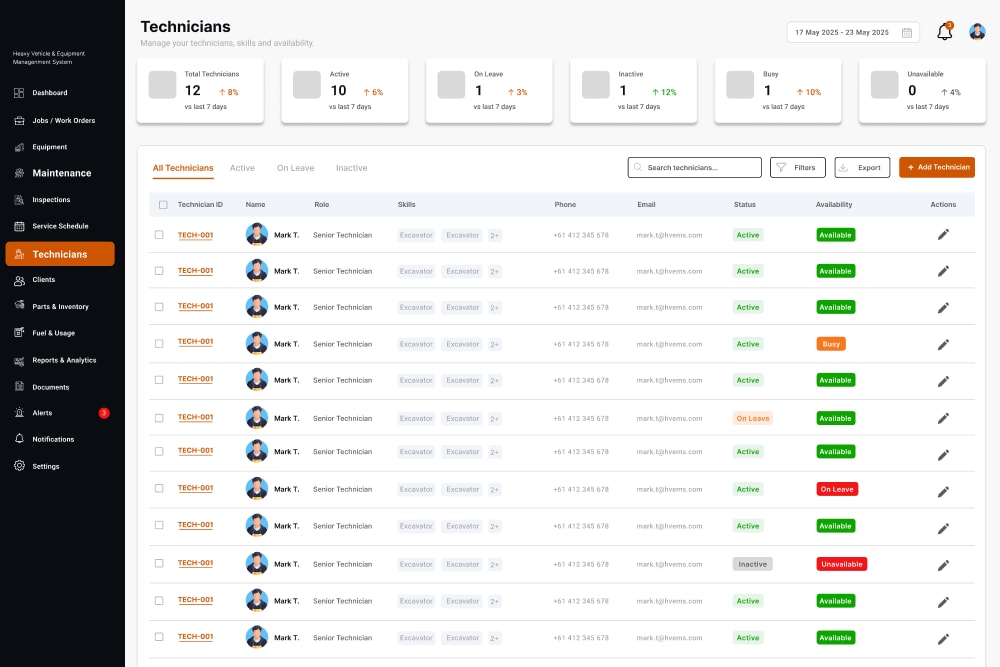Open the notification bell at top right
1000x667 pixels.
945,31
